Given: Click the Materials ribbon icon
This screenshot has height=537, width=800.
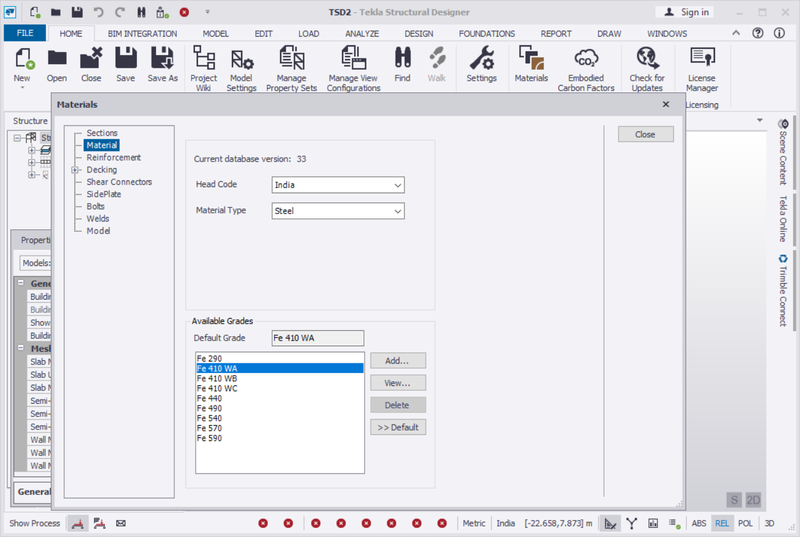Looking at the screenshot, I should click(531, 58).
